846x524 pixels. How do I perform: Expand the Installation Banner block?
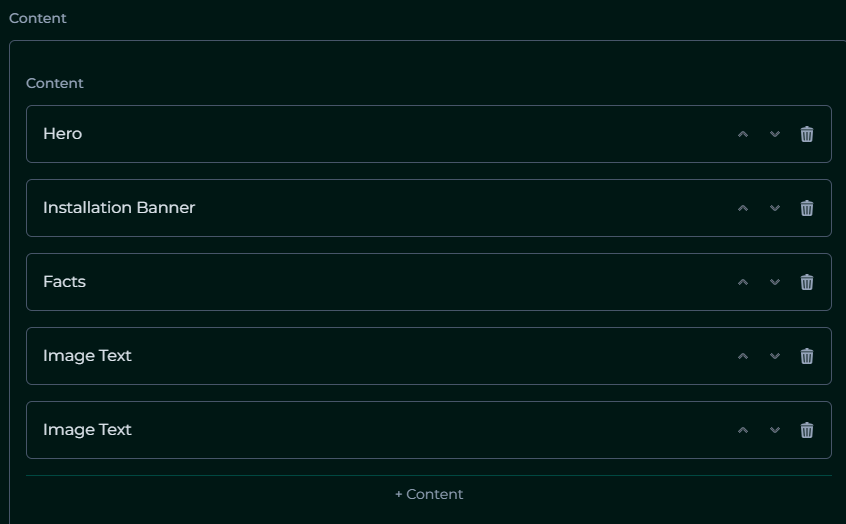click(378, 208)
